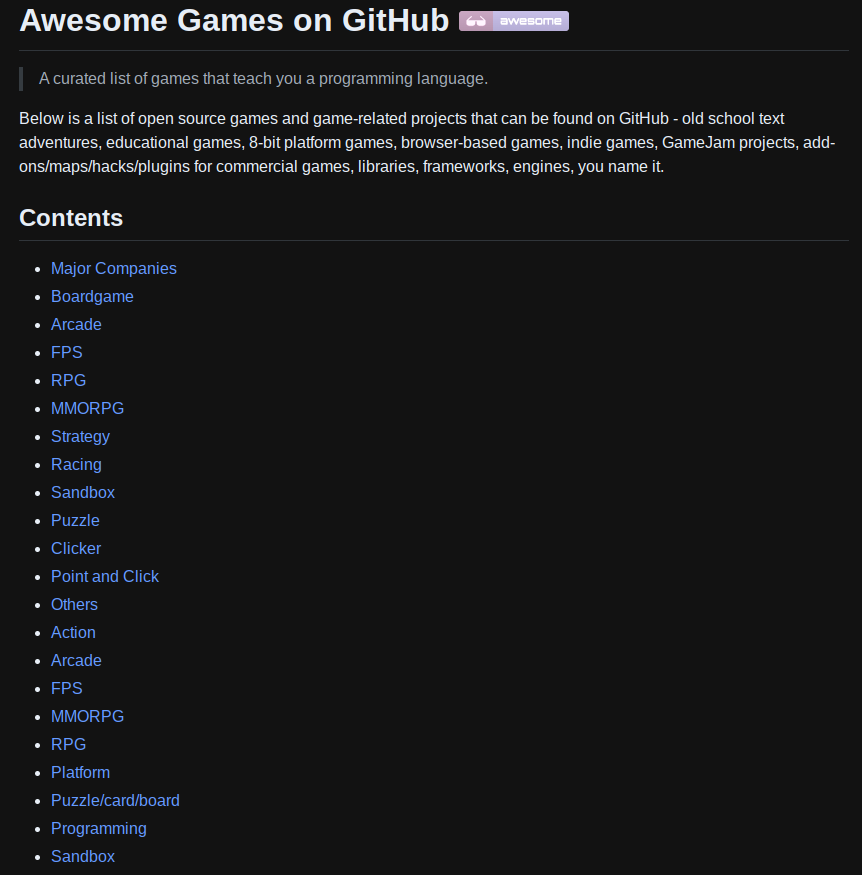Select the Programming contents link
This screenshot has width=862, height=875.
tap(98, 828)
